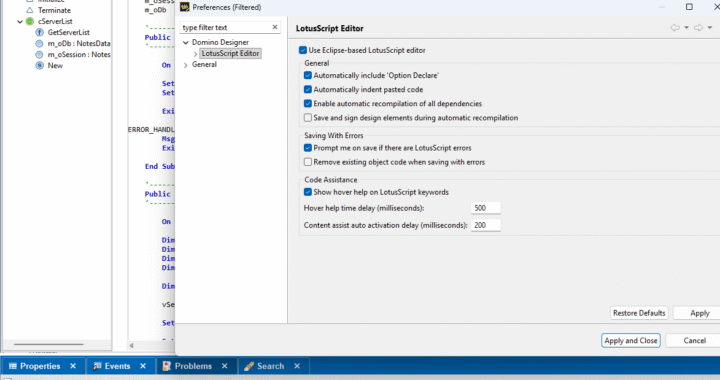This screenshot has height=380, width=720.
Task: Click the code editor scroll left arrow
Action: (131, 345)
